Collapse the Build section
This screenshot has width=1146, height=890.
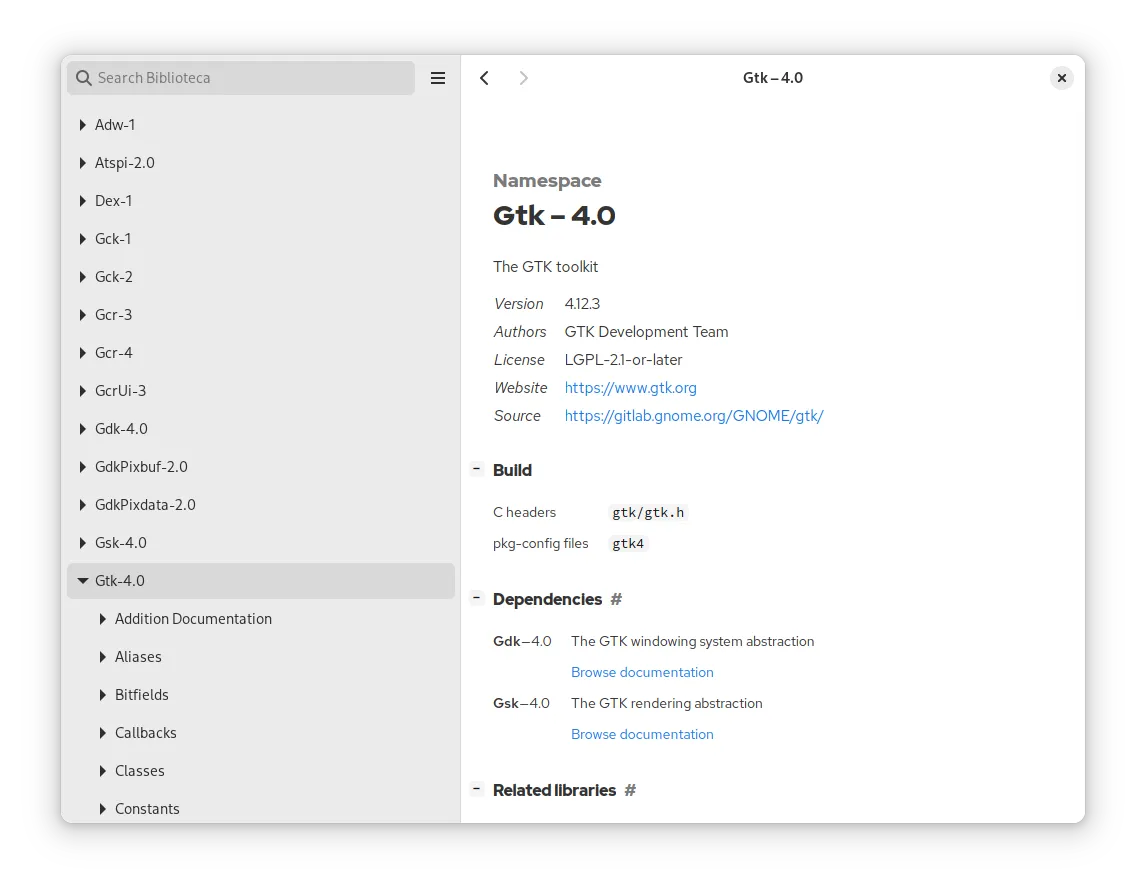[477, 467]
